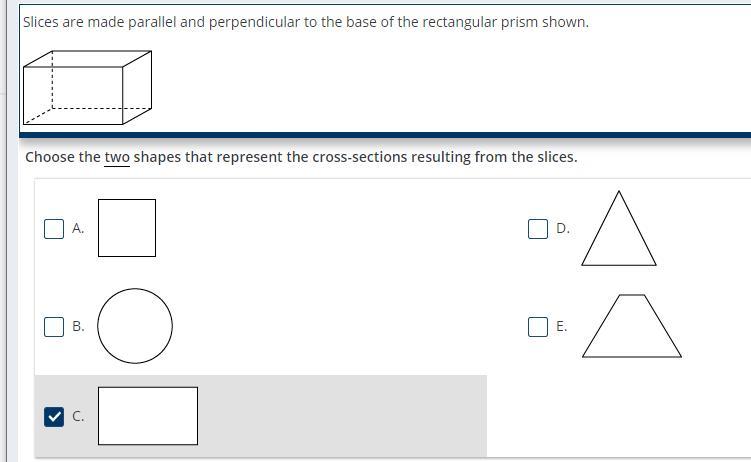Image resolution: width=751 pixels, height=462 pixels.
Task: Click the letter label 'B.'
Action: point(78,327)
